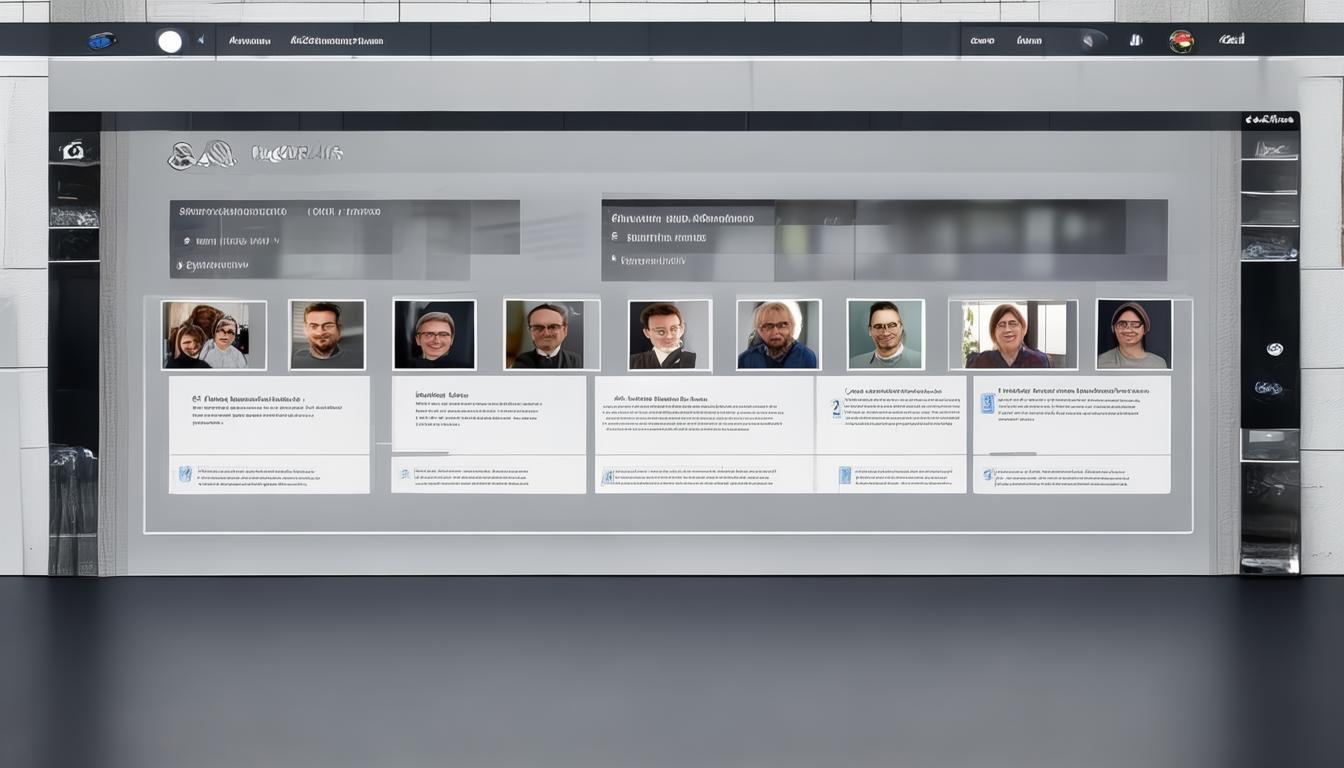
Task: Click the round red icon in the top bar
Action: tap(1181, 41)
